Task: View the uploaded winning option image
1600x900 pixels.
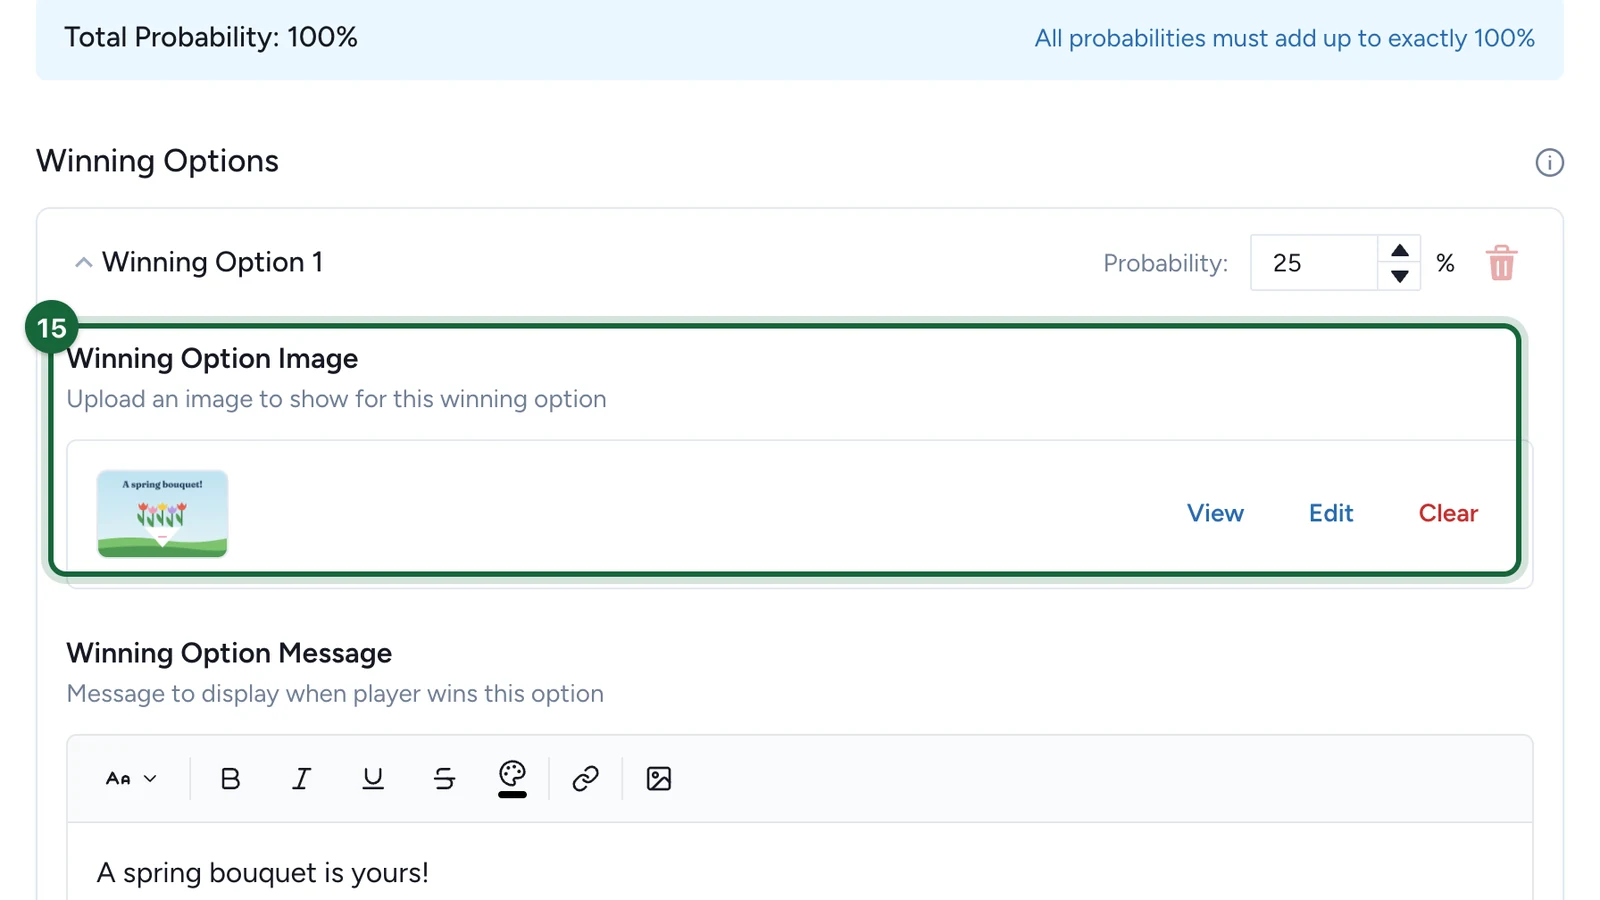Action: tap(1215, 513)
